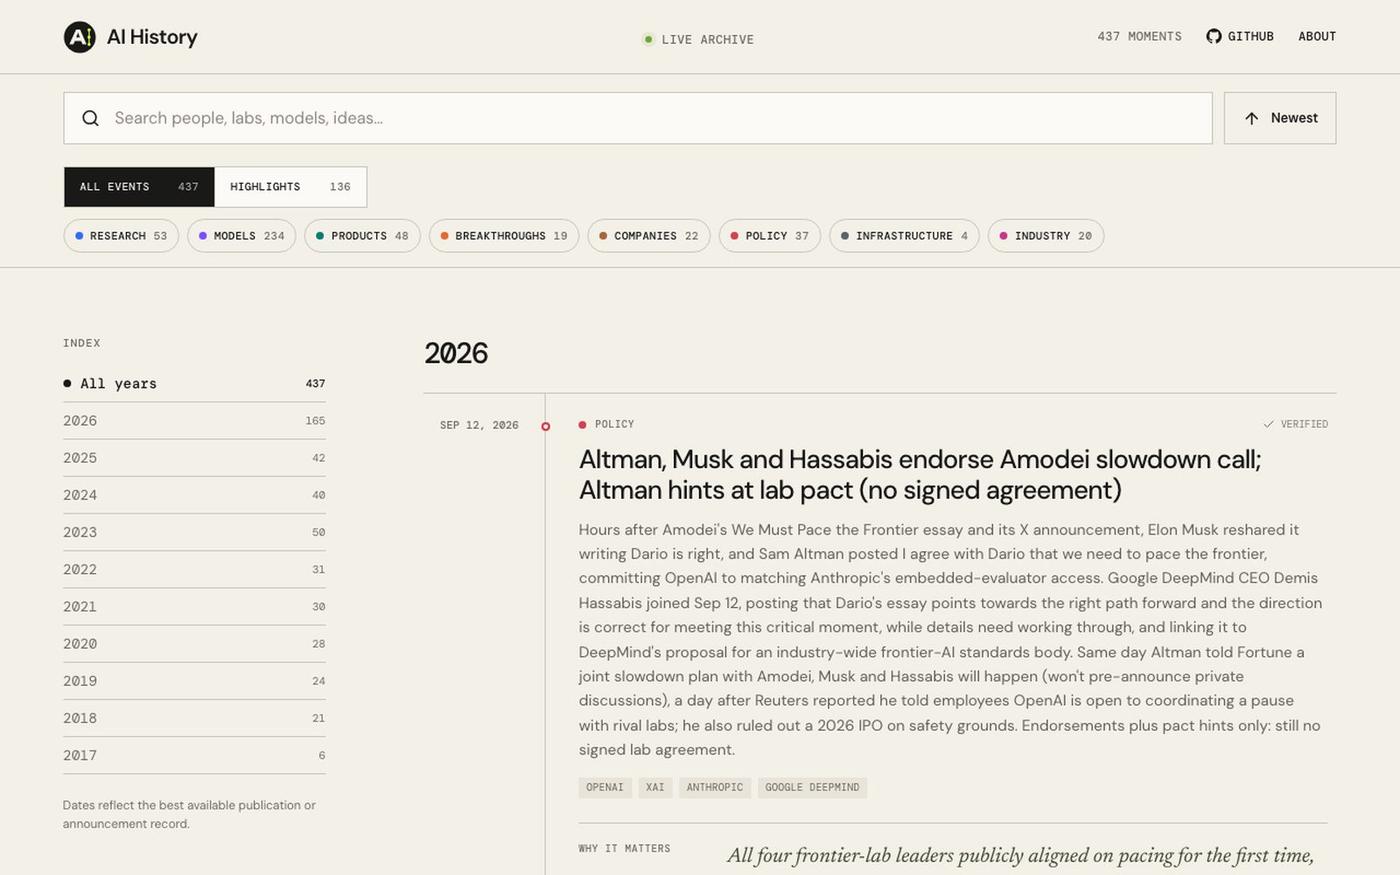1400x875 pixels.
Task: Select All years in the index
Action: pyautogui.click(x=194, y=384)
